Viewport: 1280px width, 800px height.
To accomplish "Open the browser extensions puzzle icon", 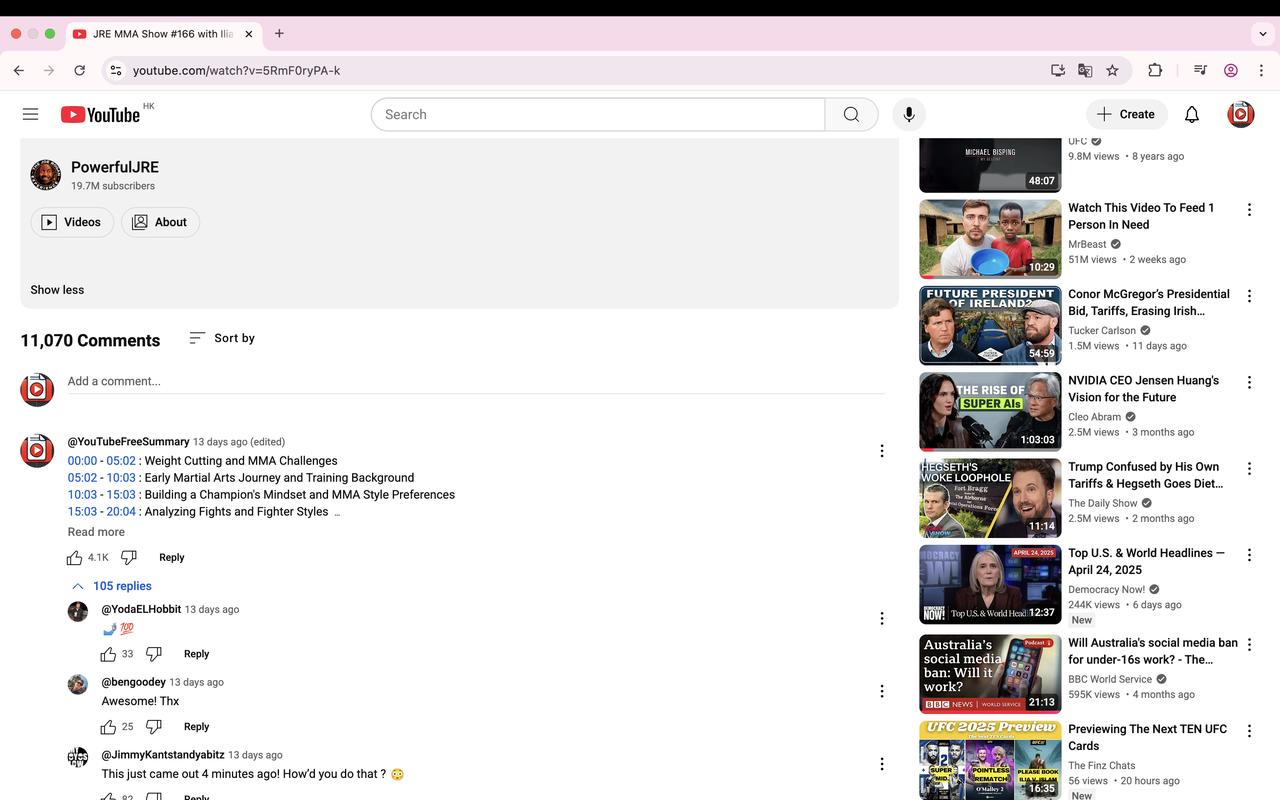I will click(1155, 70).
